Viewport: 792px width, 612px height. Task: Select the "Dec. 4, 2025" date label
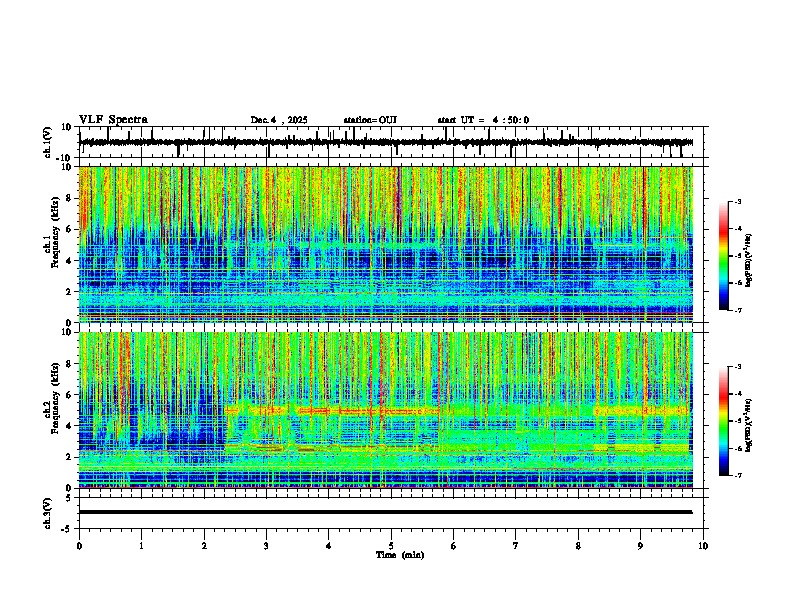pos(279,120)
